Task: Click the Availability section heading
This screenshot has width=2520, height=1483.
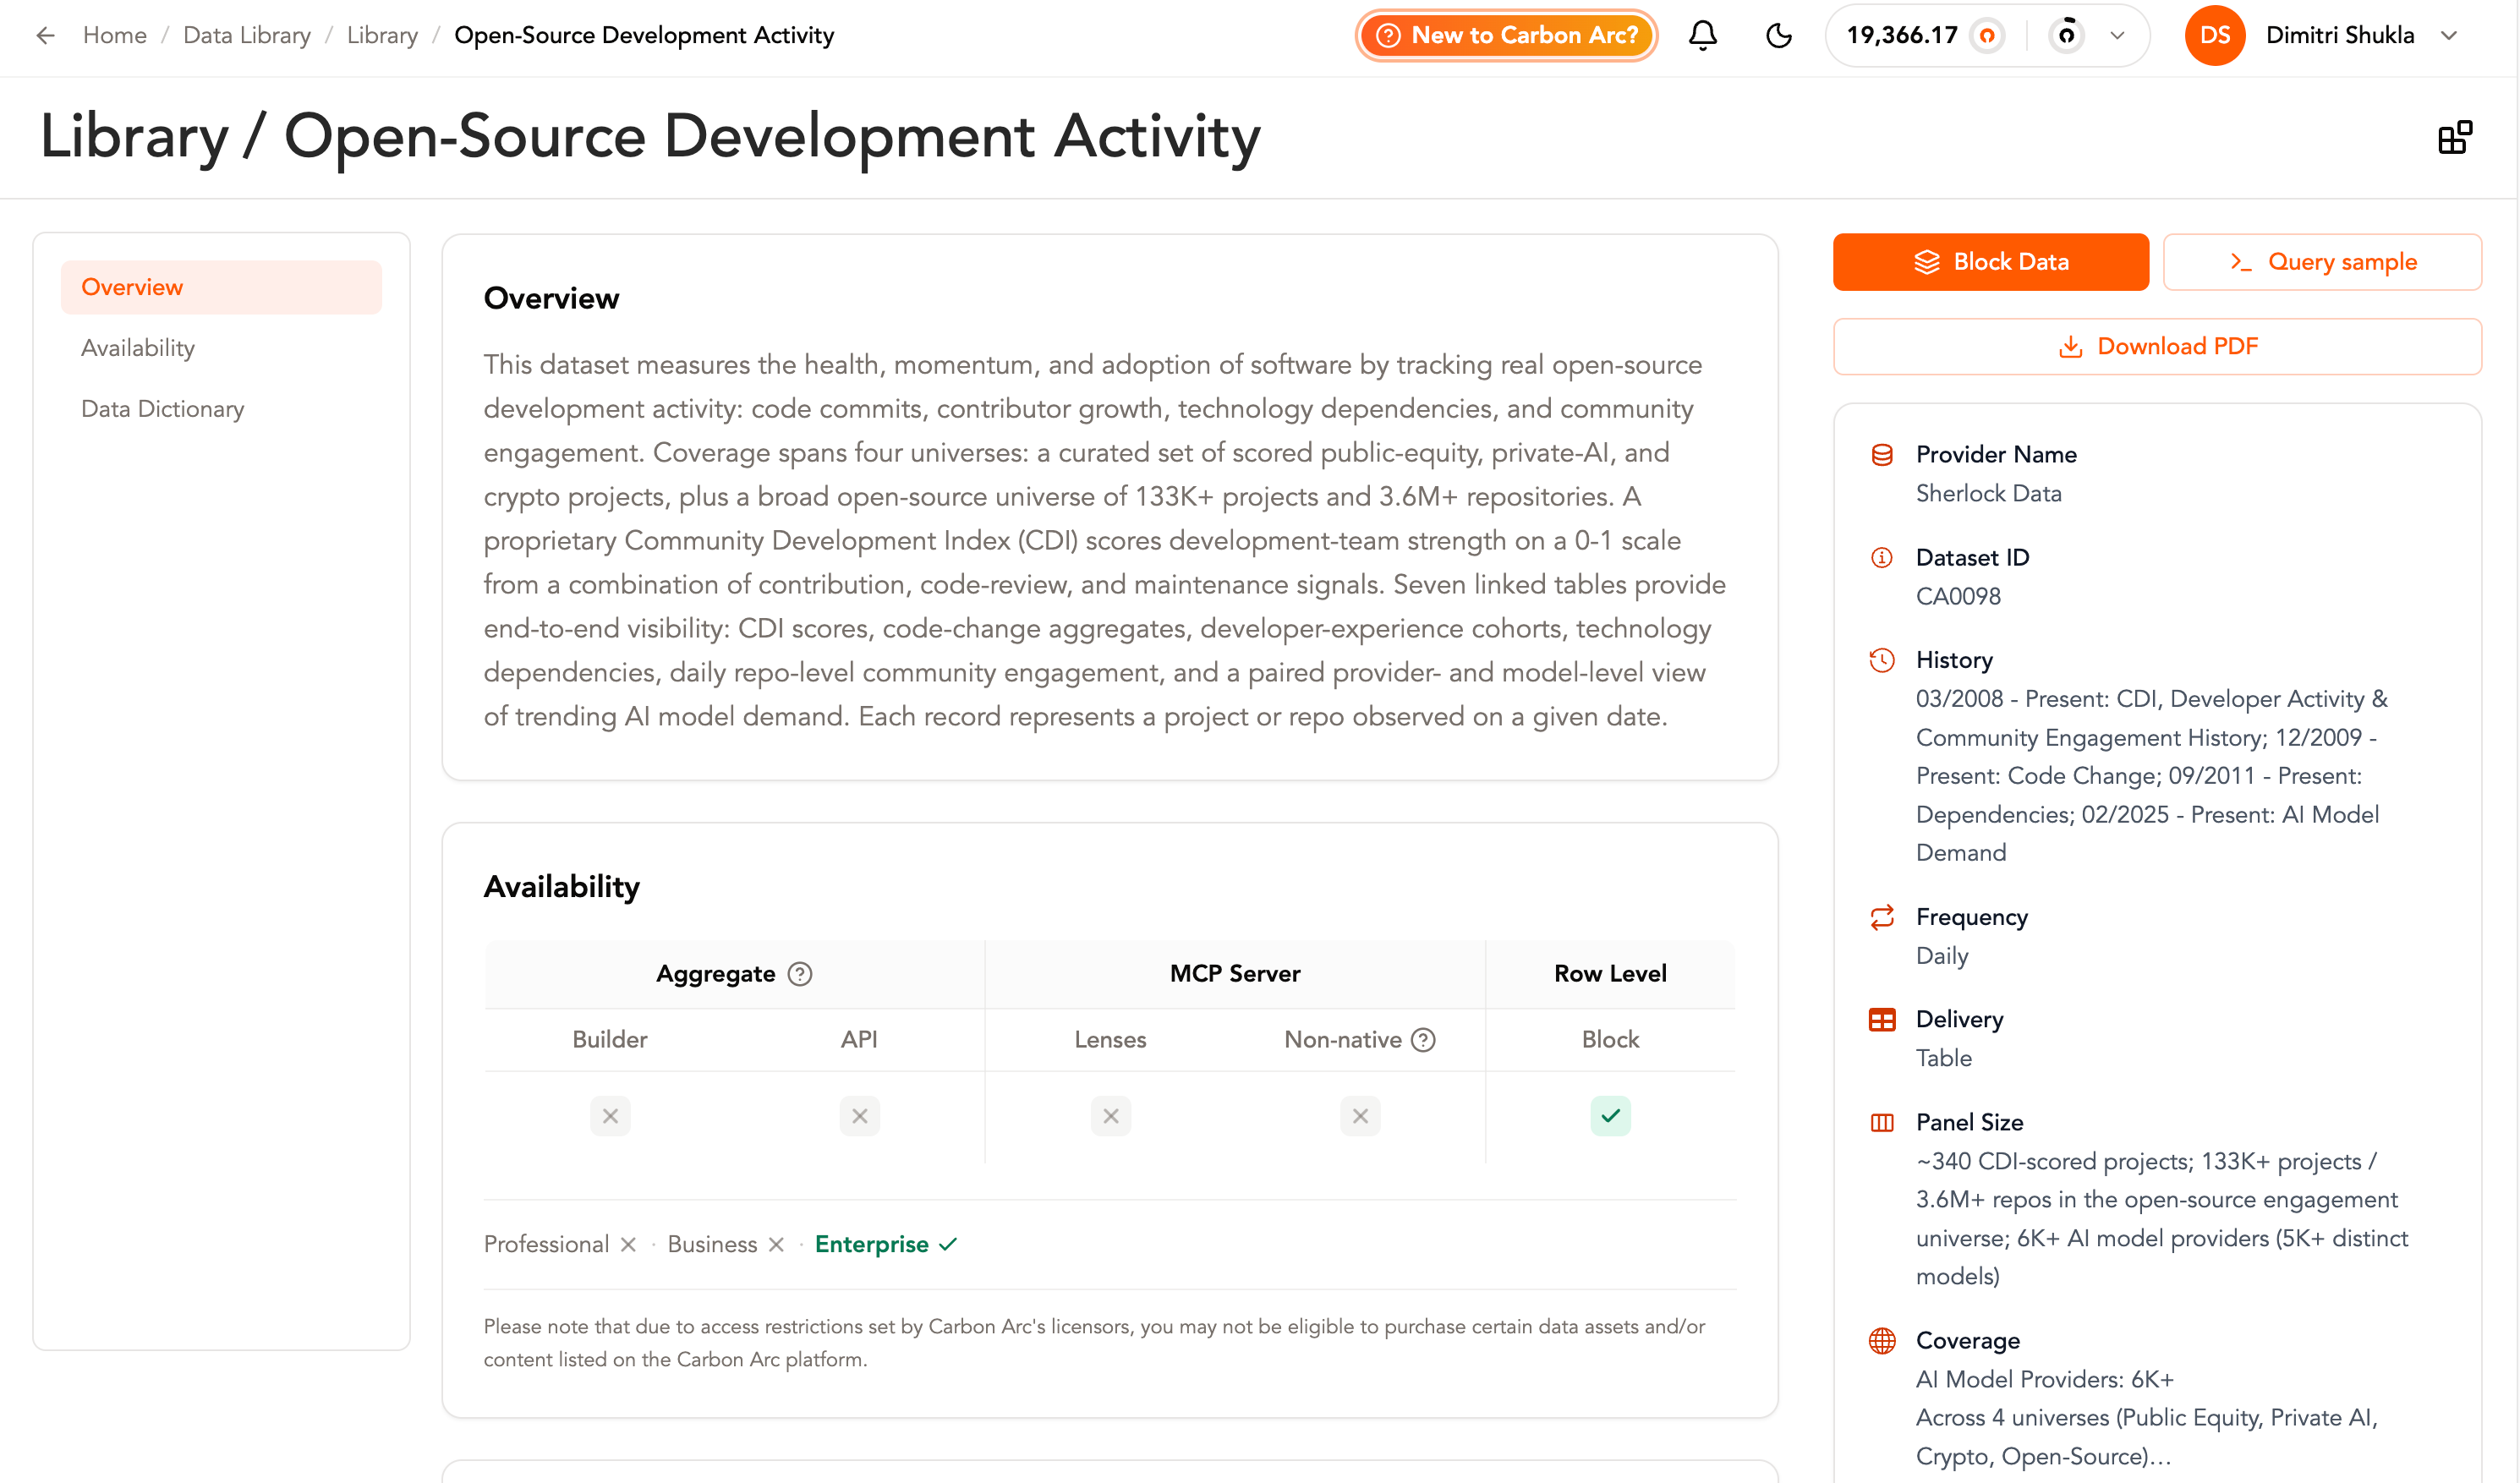Action: 561,887
